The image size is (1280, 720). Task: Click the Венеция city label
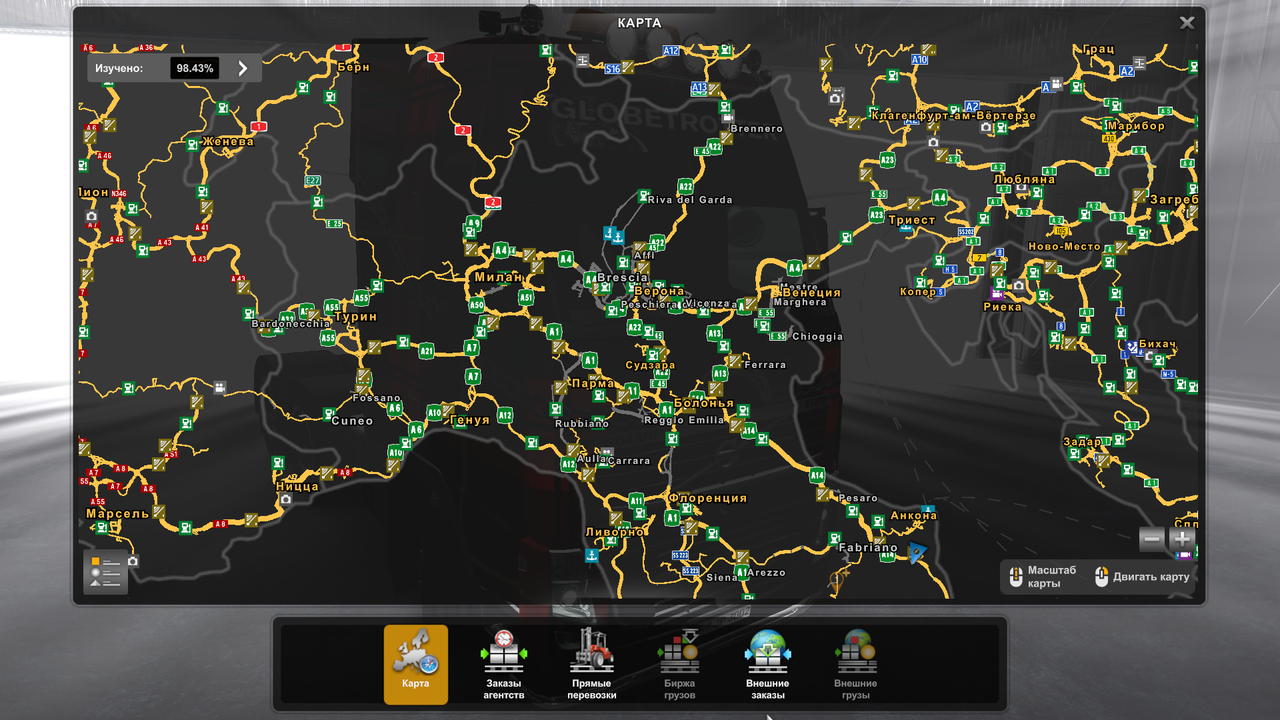pos(812,293)
